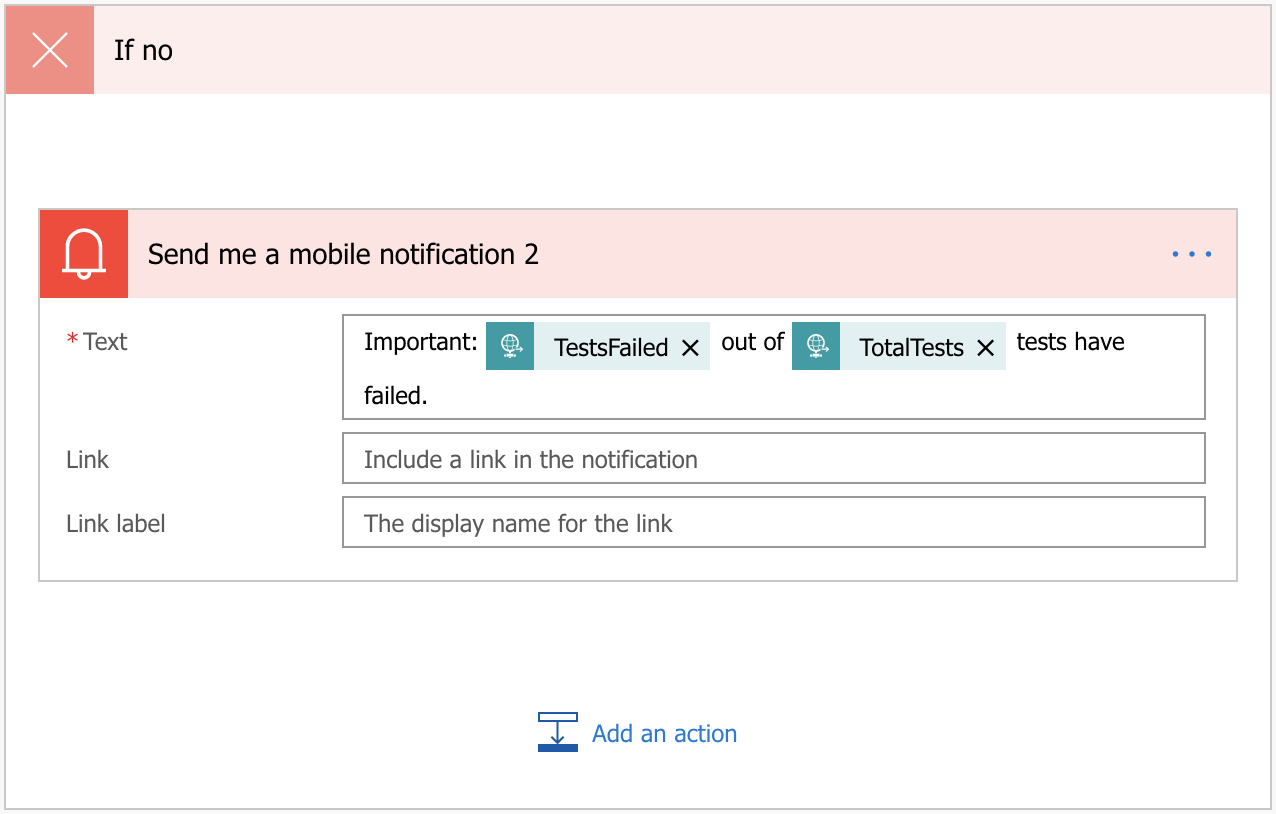Remove the TestsFailed dynamic content token

click(690, 347)
